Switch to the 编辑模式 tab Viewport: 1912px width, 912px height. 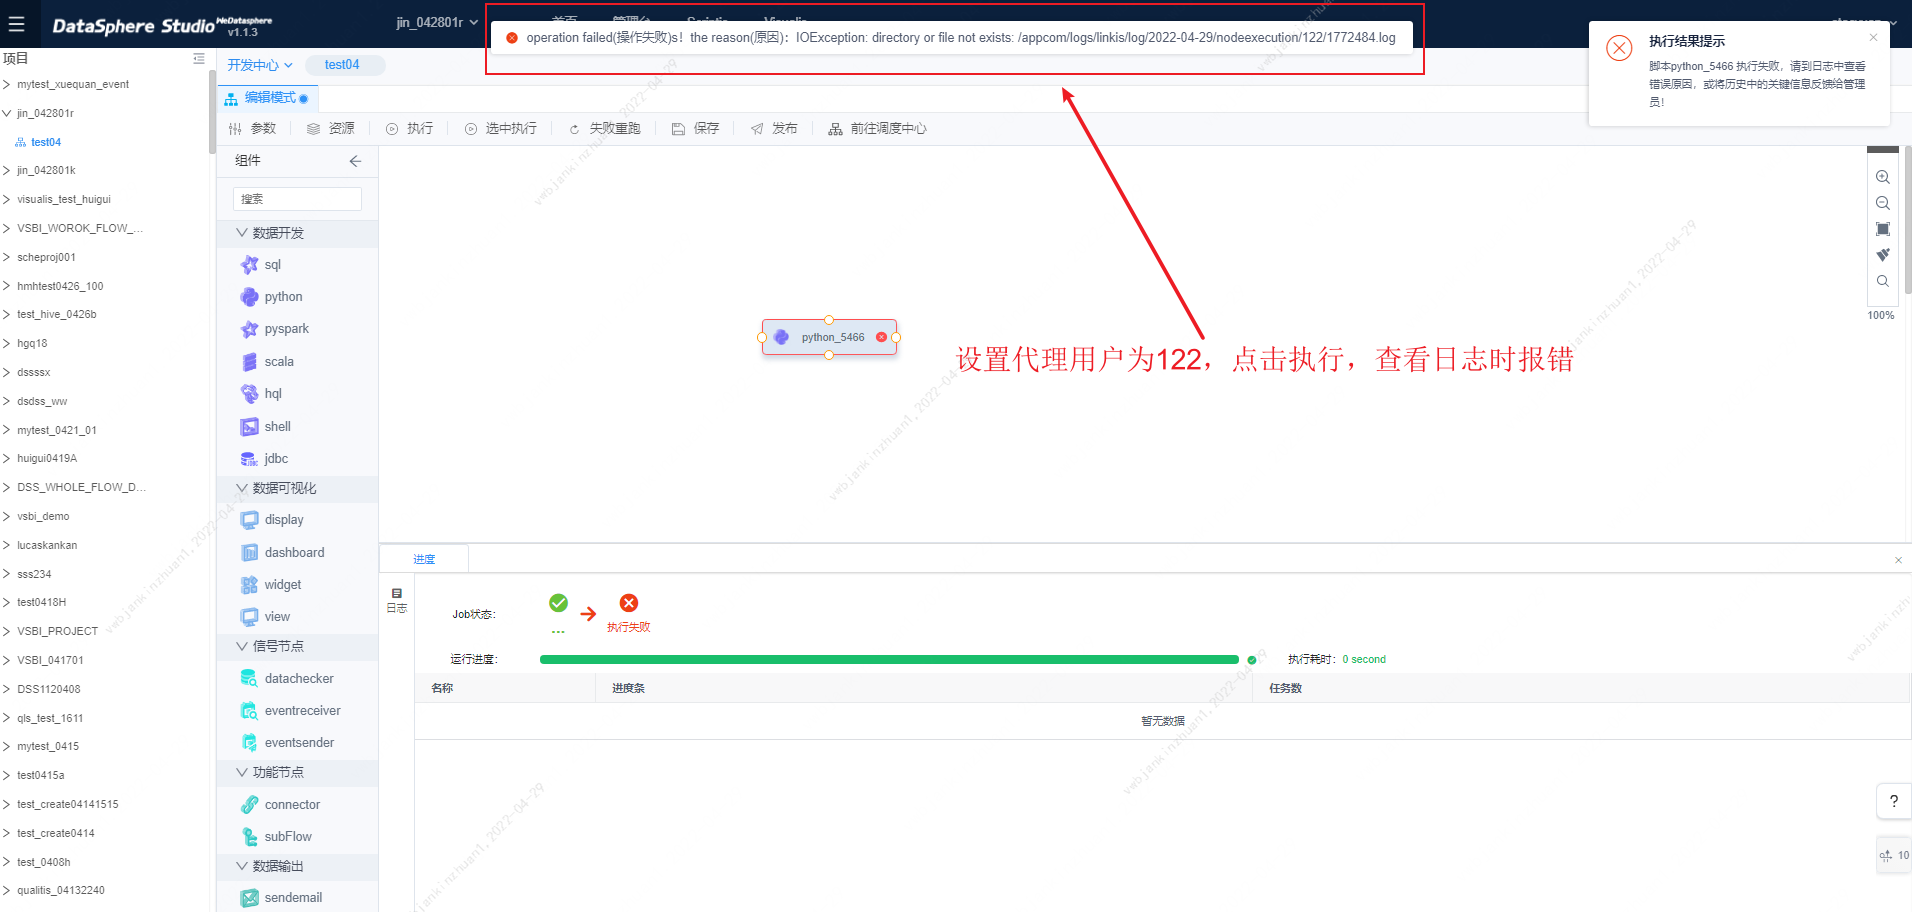[266, 98]
